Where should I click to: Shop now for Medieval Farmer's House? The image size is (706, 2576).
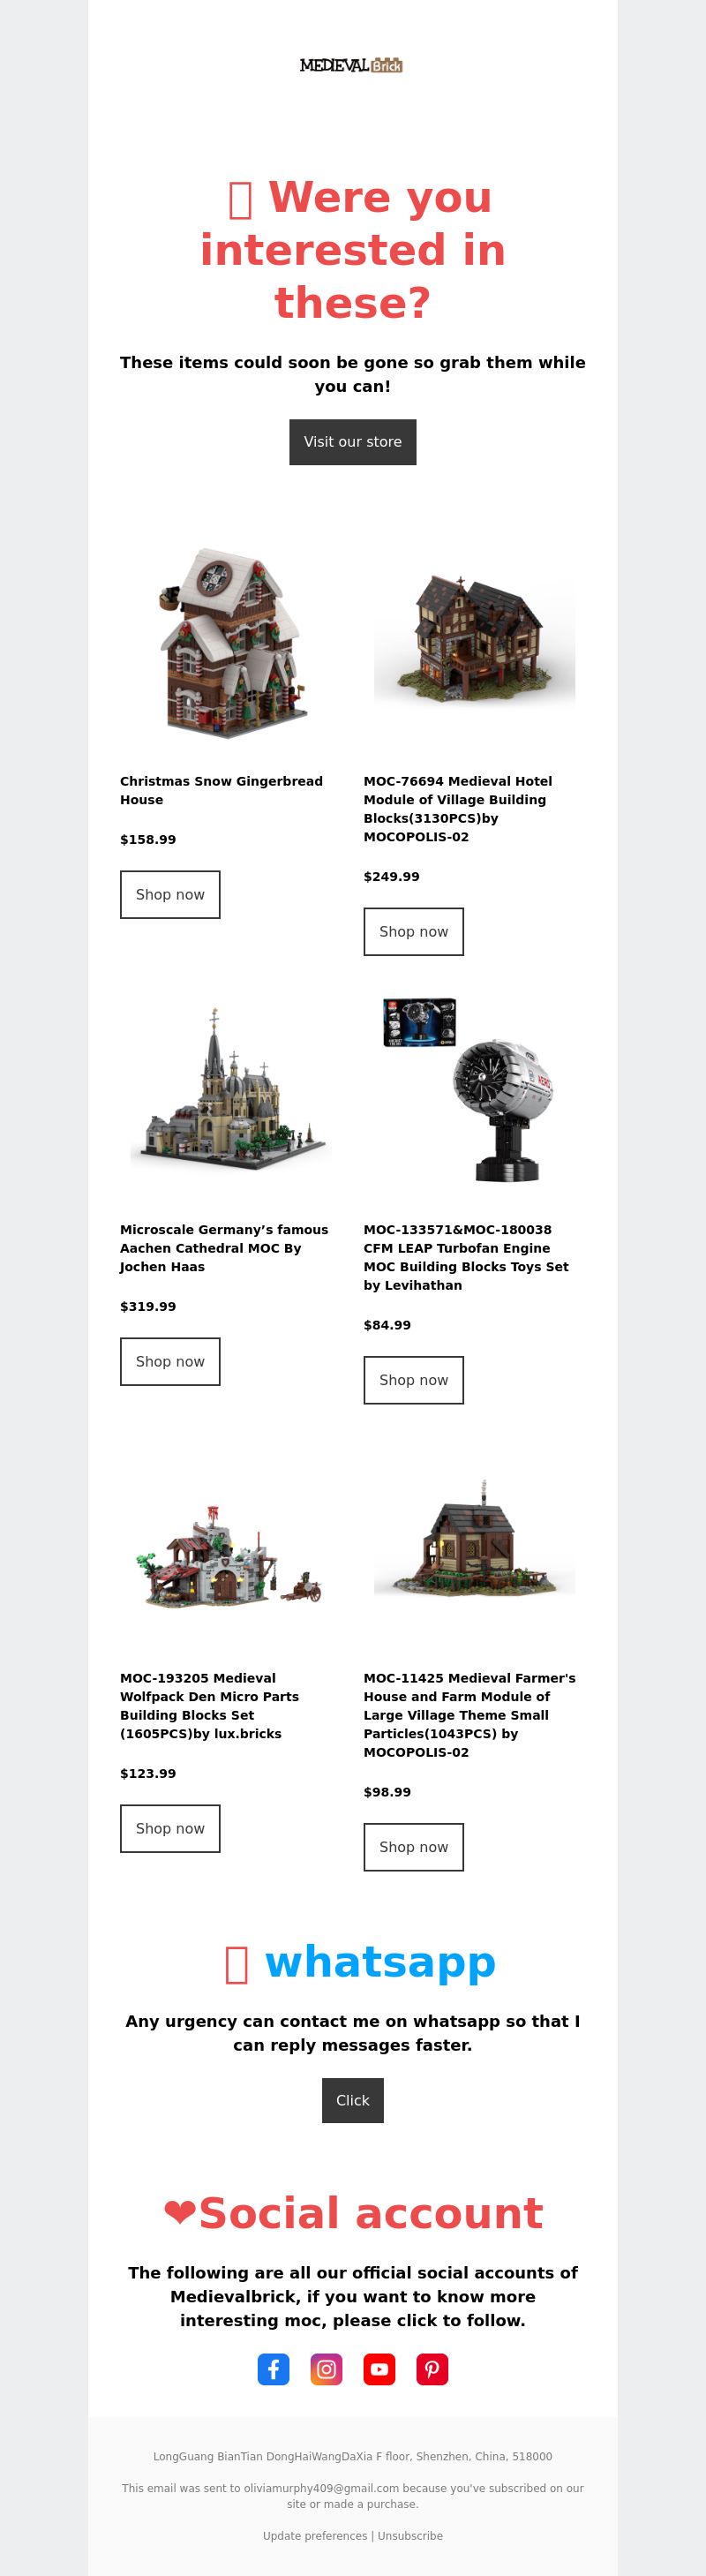point(414,1847)
